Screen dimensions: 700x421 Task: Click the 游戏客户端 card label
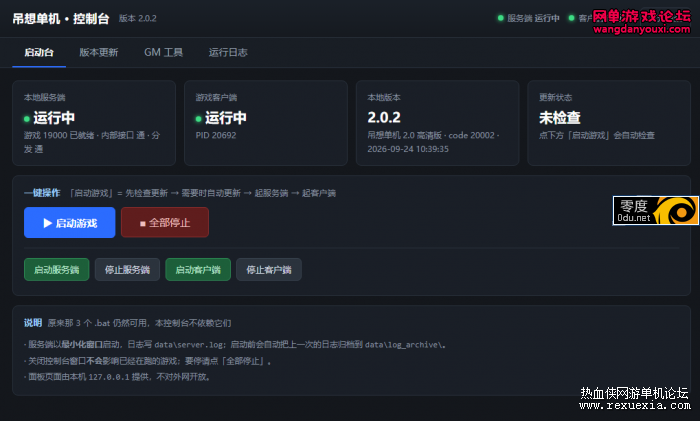pyautogui.click(x=217, y=97)
